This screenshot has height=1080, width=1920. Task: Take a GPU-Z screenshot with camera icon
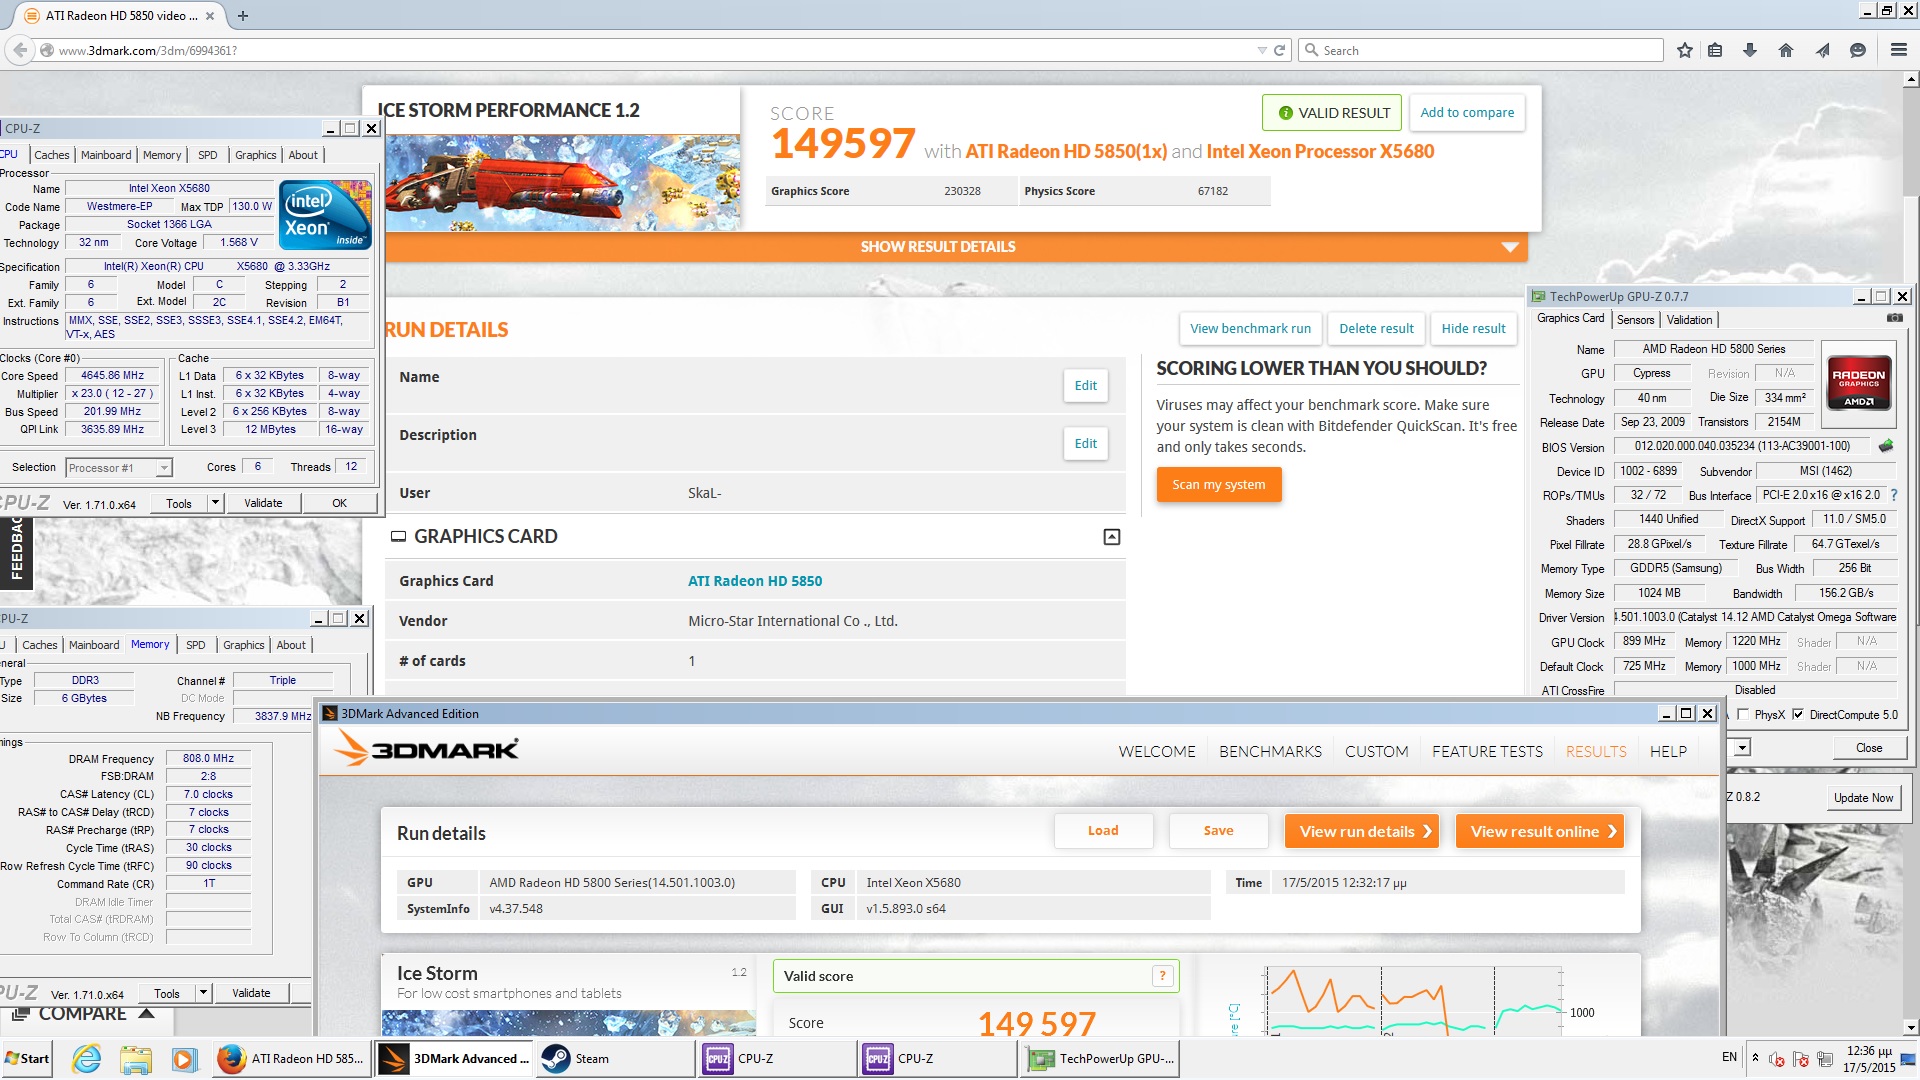click(x=1894, y=318)
